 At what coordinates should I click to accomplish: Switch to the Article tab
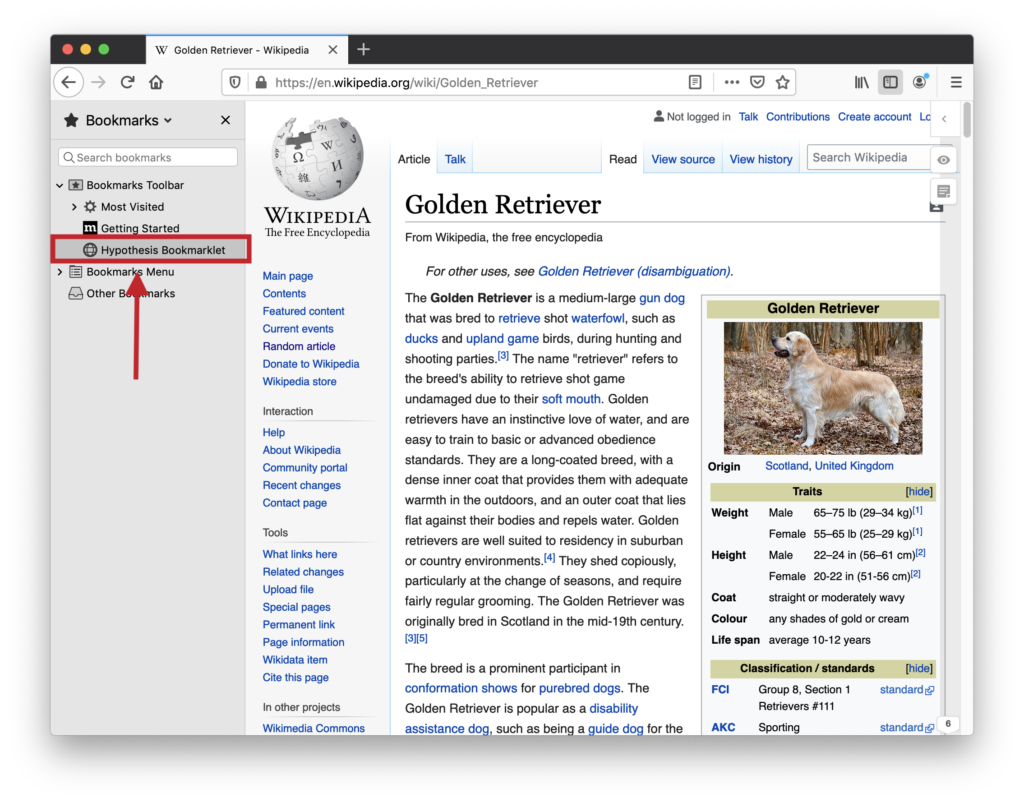pos(414,159)
